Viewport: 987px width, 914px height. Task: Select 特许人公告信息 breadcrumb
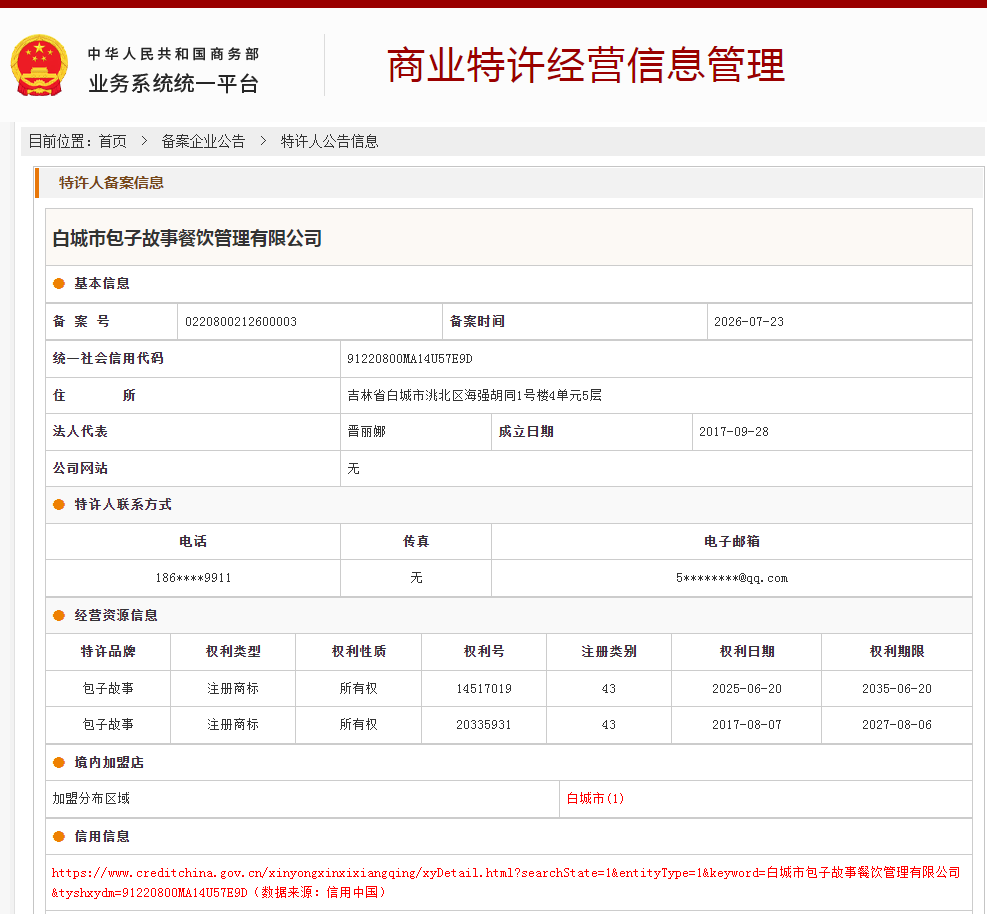point(329,141)
